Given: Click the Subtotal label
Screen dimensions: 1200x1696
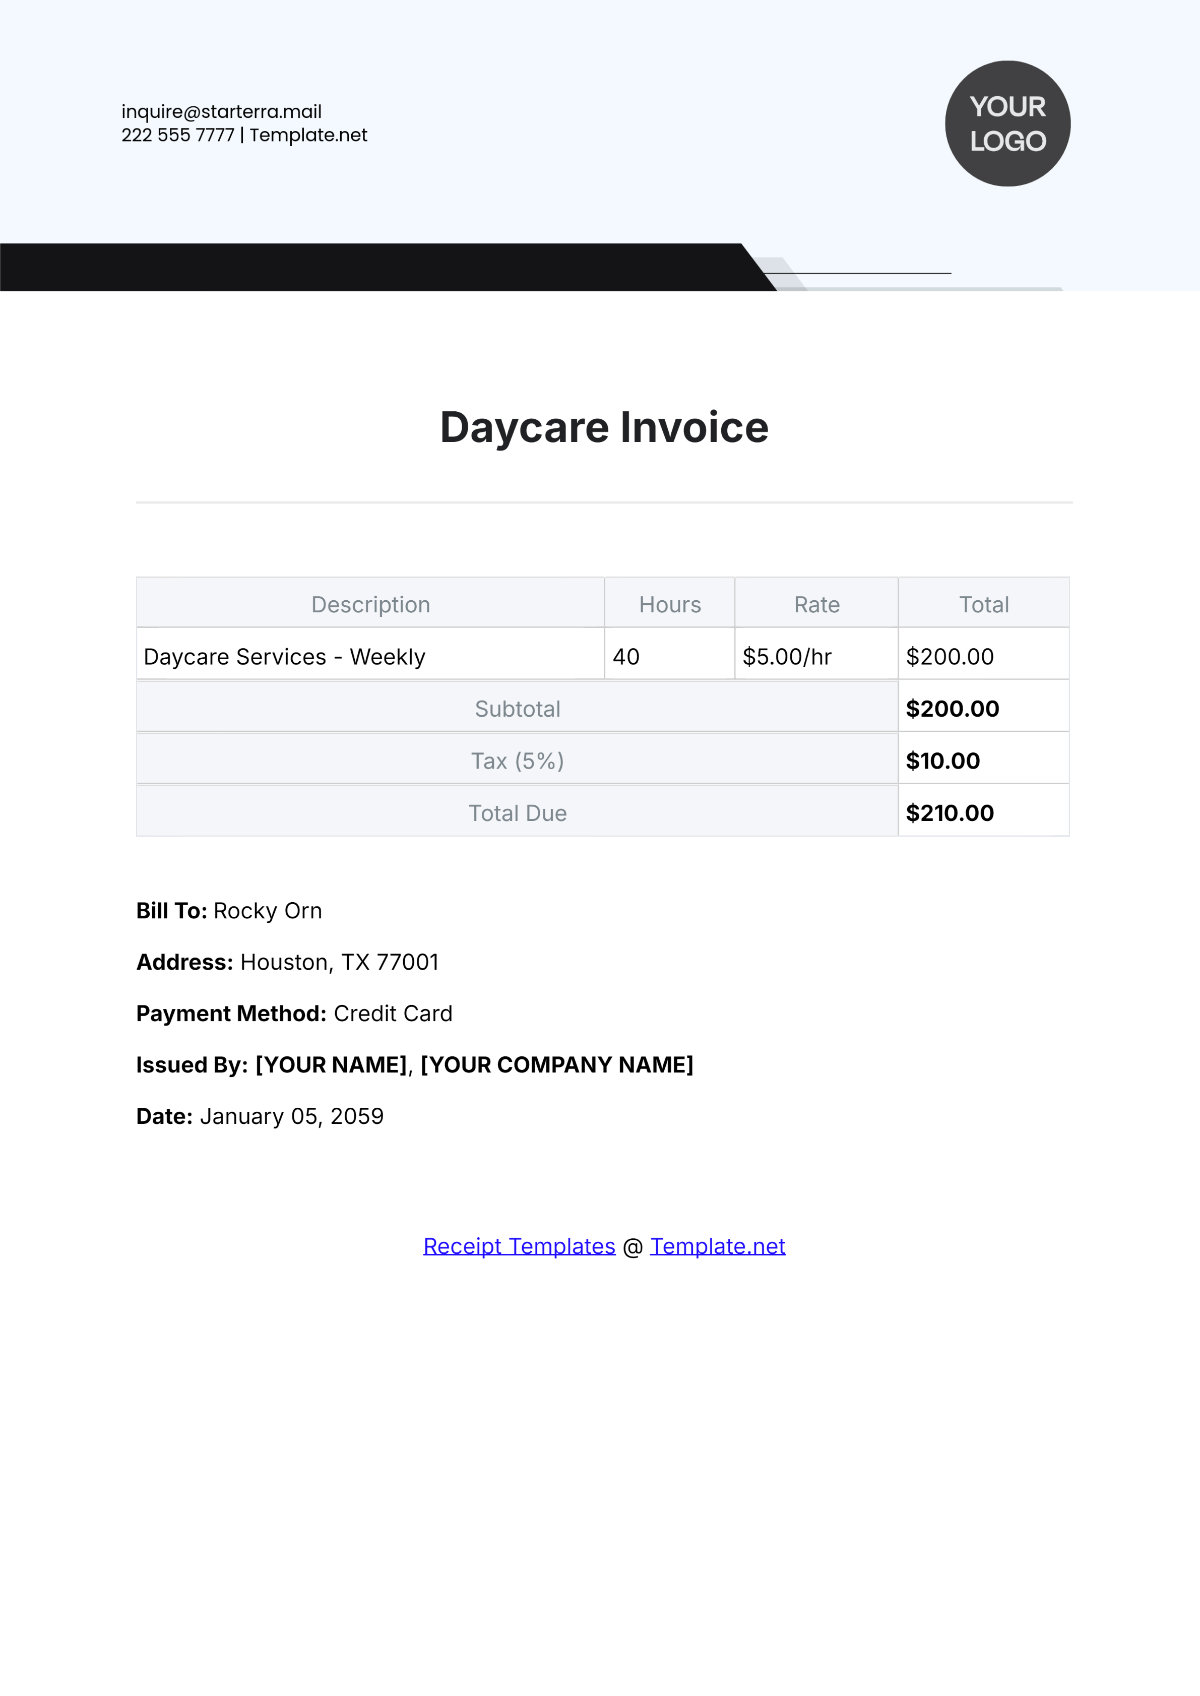Looking at the screenshot, I should coord(517,709).
